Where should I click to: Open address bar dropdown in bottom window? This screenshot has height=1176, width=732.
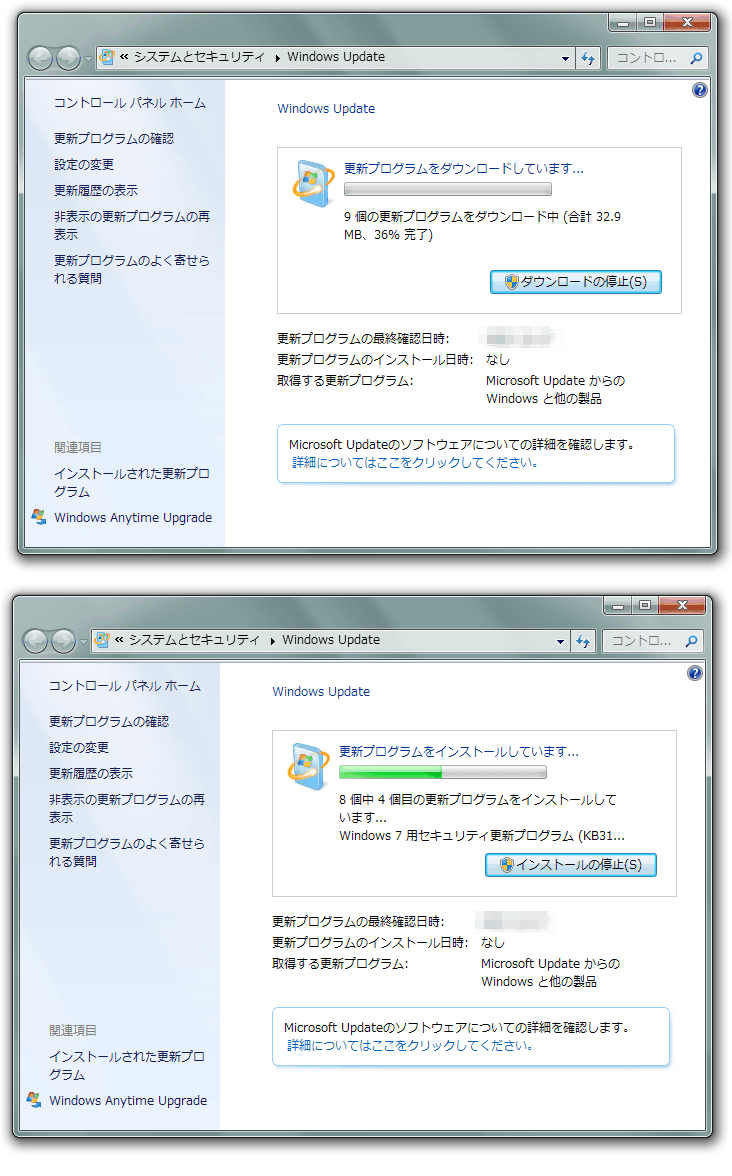[560, 641]
